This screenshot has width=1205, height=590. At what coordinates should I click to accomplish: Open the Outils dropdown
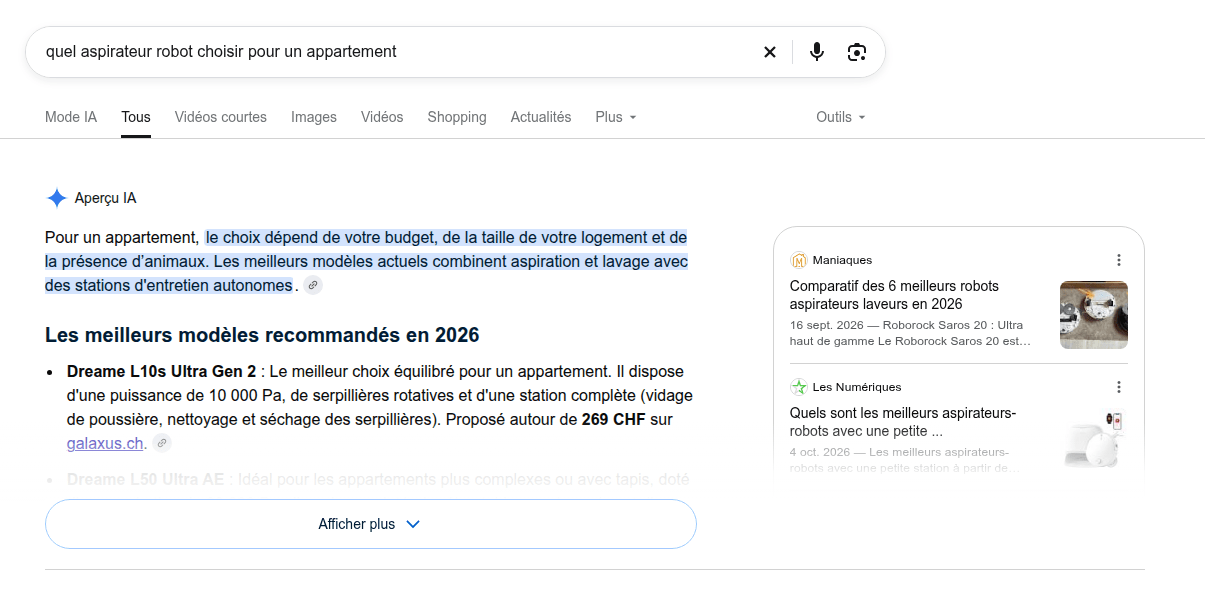pos(841,117)
